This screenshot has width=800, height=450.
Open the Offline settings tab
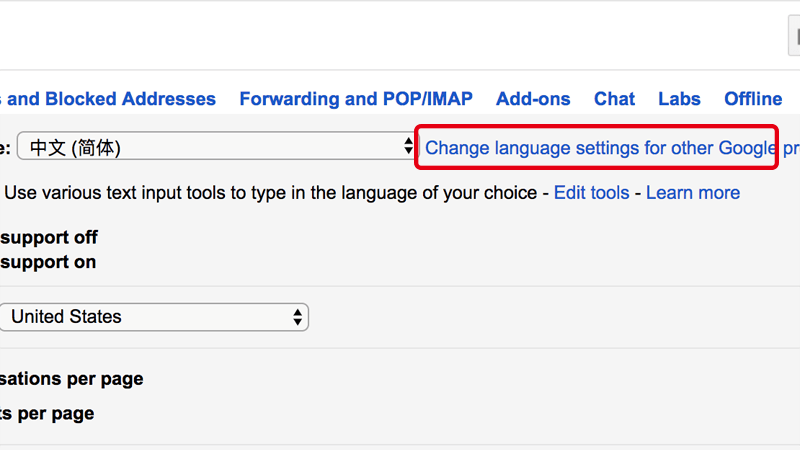point(753,99)
